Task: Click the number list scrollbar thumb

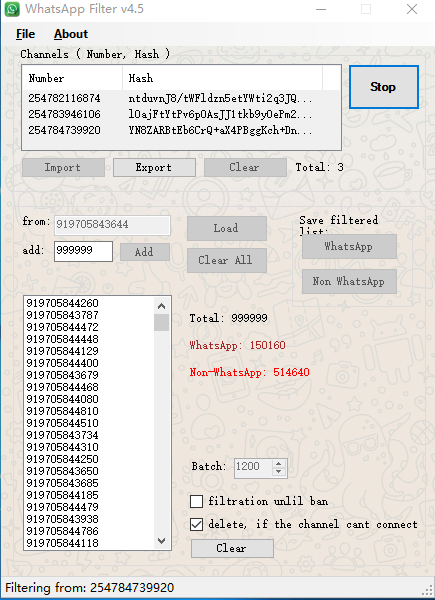Action: [x=161, y=323]
